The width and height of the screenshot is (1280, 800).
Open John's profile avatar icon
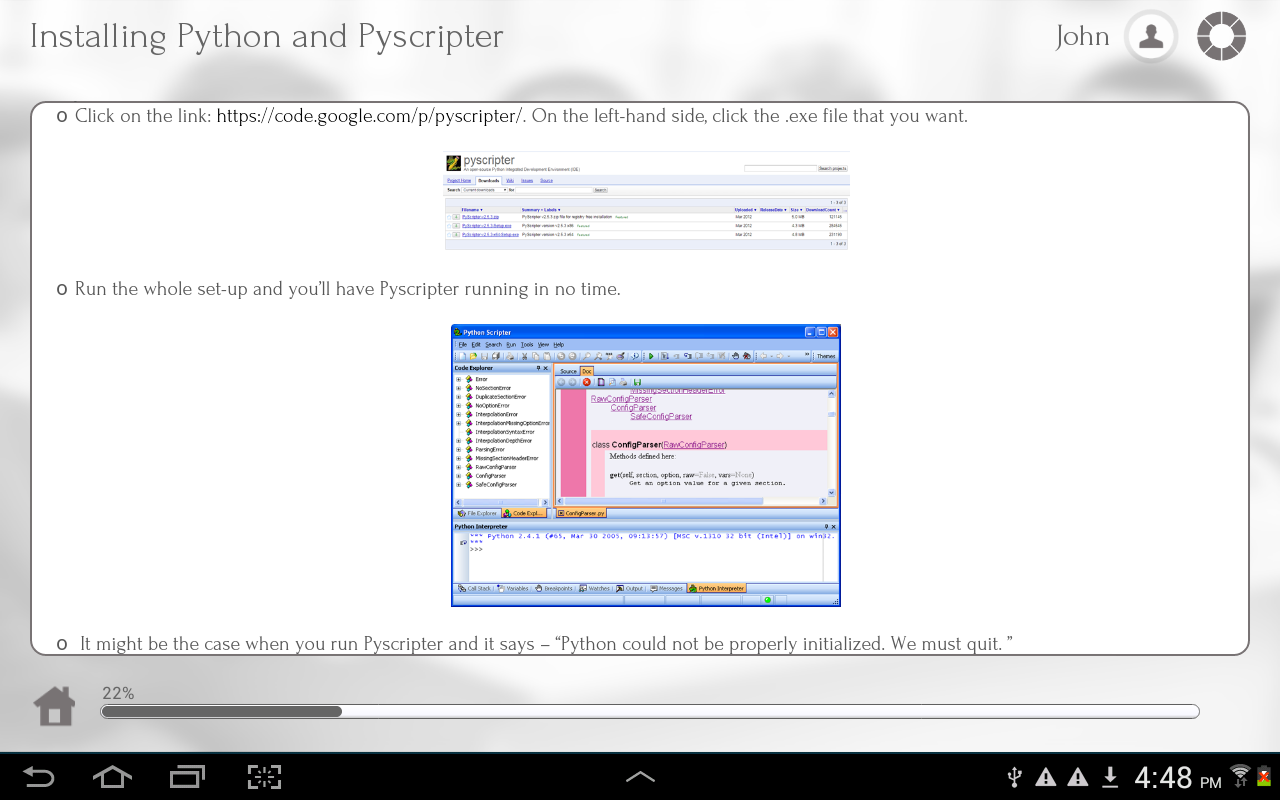pyautogui.click(x=1150, y=36)
